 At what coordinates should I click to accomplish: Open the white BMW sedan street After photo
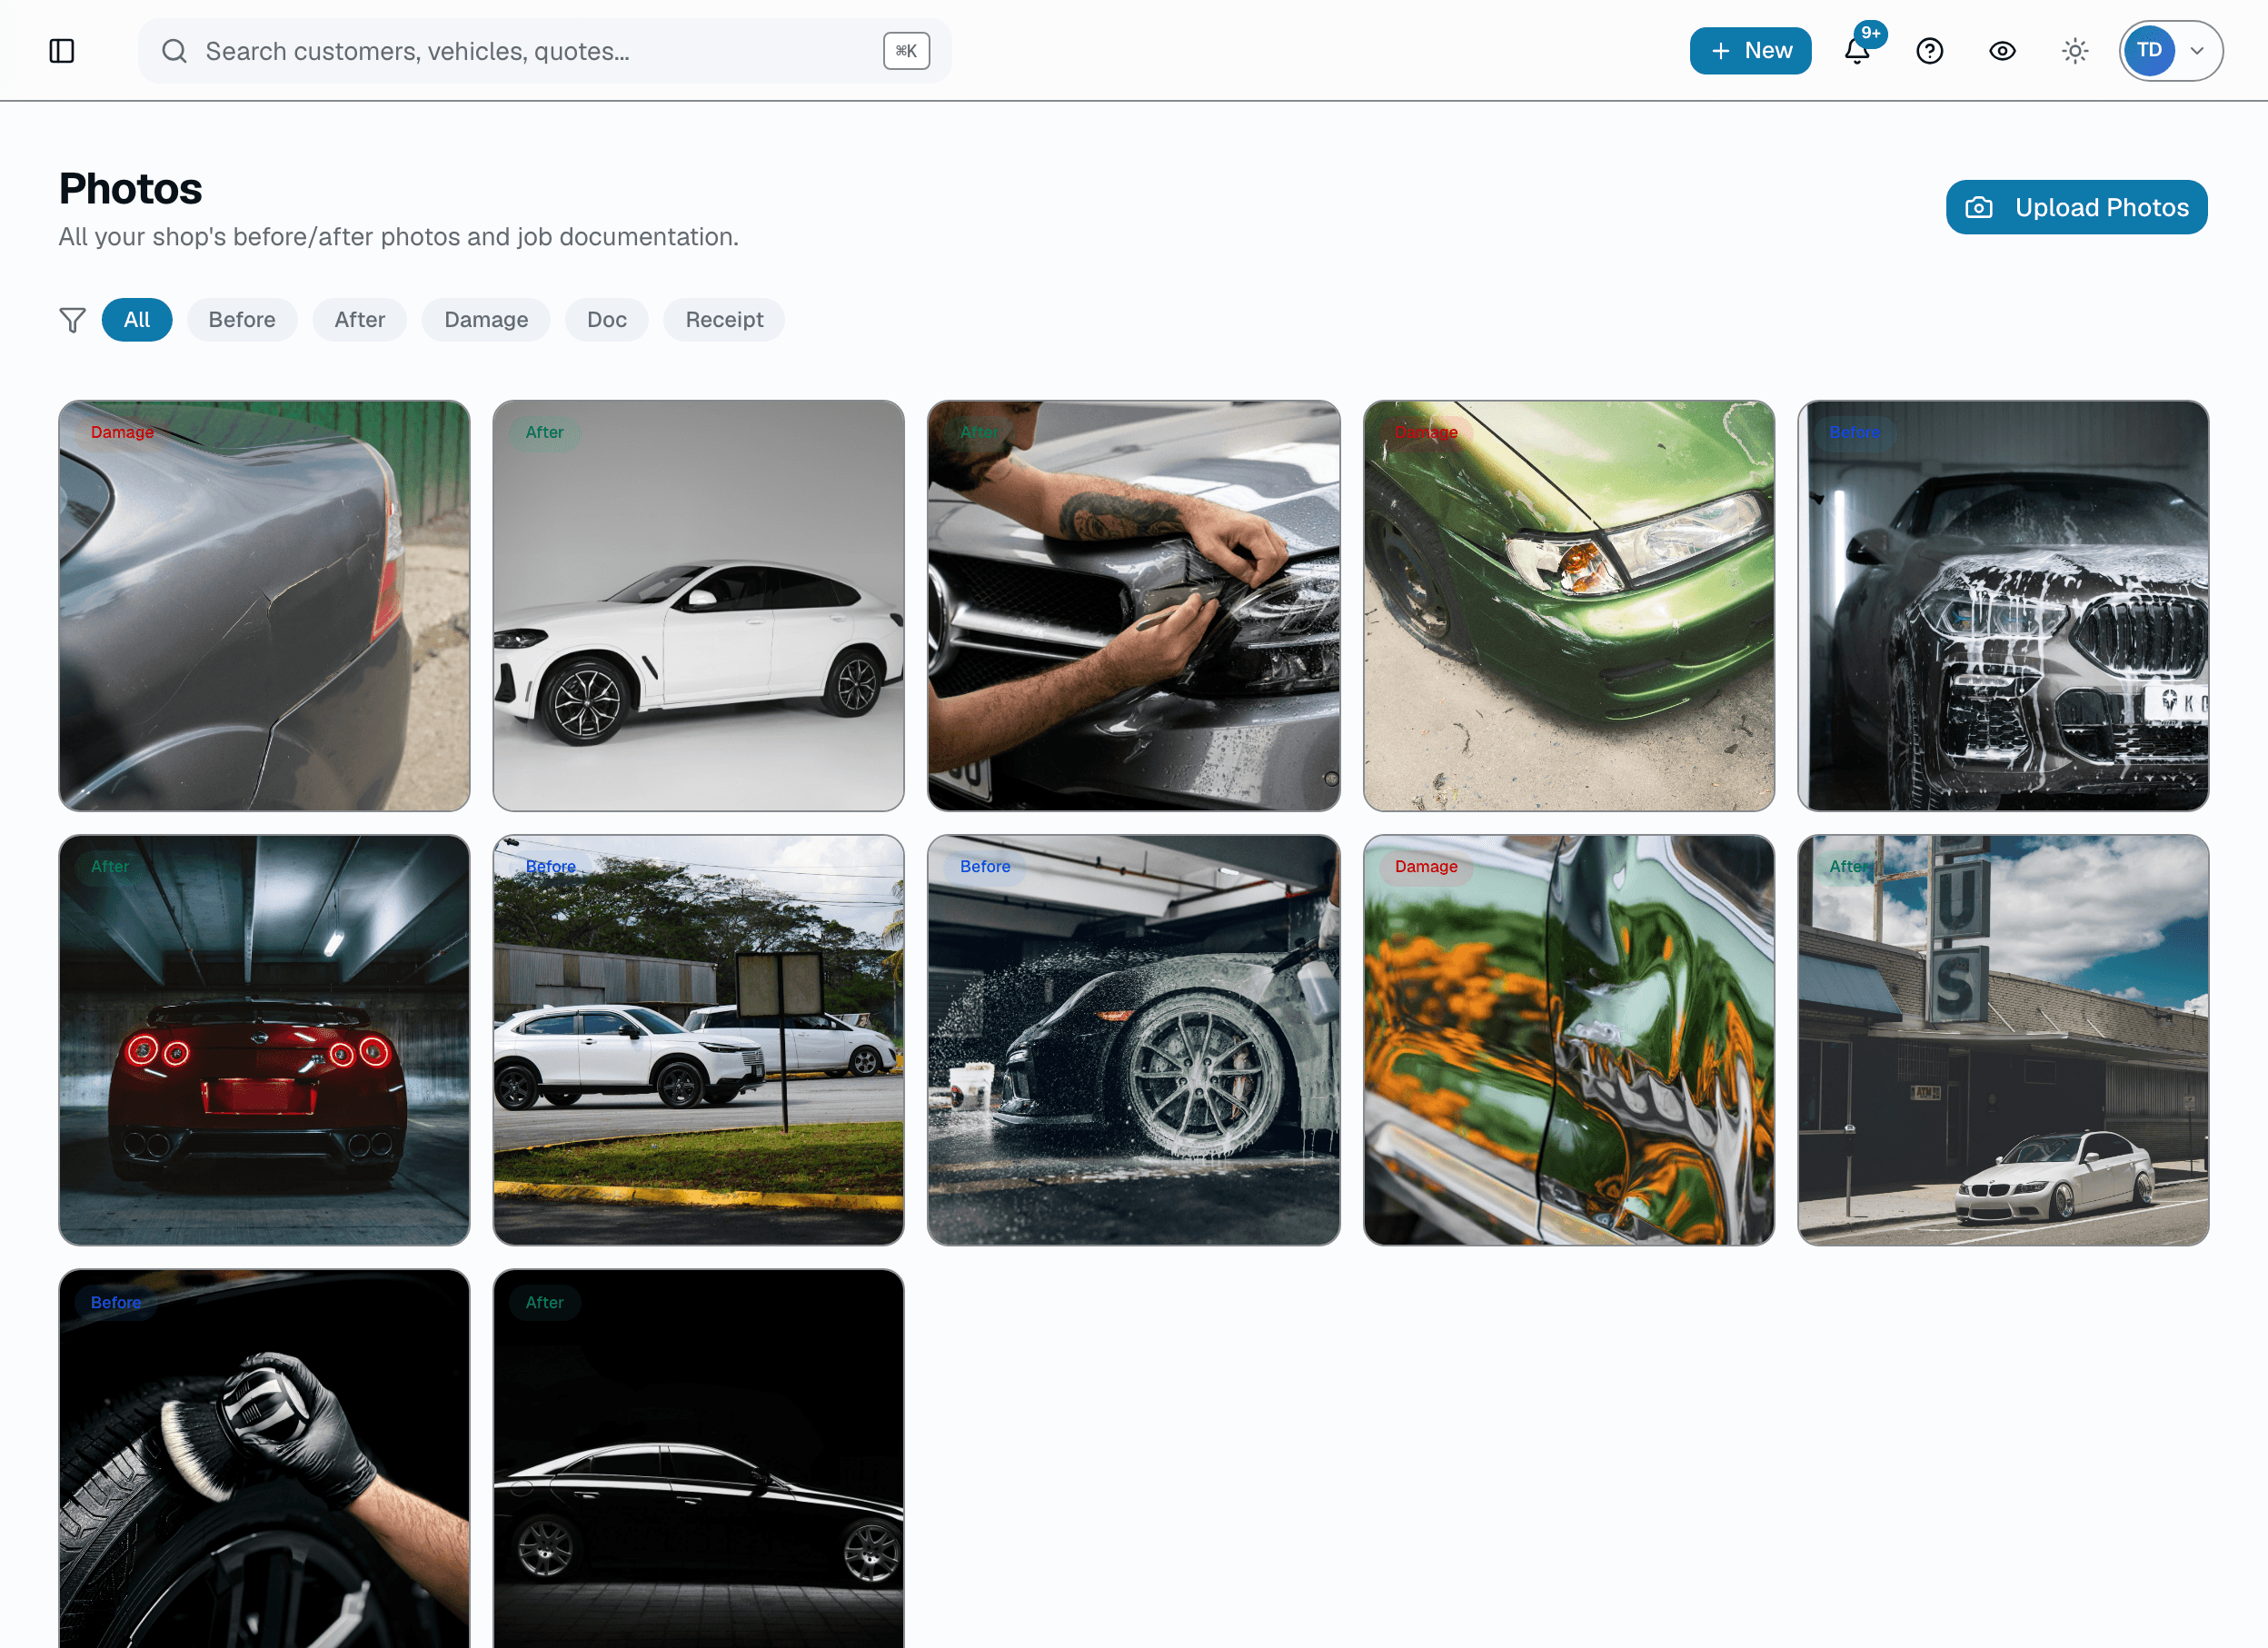pos(2003,1040)
